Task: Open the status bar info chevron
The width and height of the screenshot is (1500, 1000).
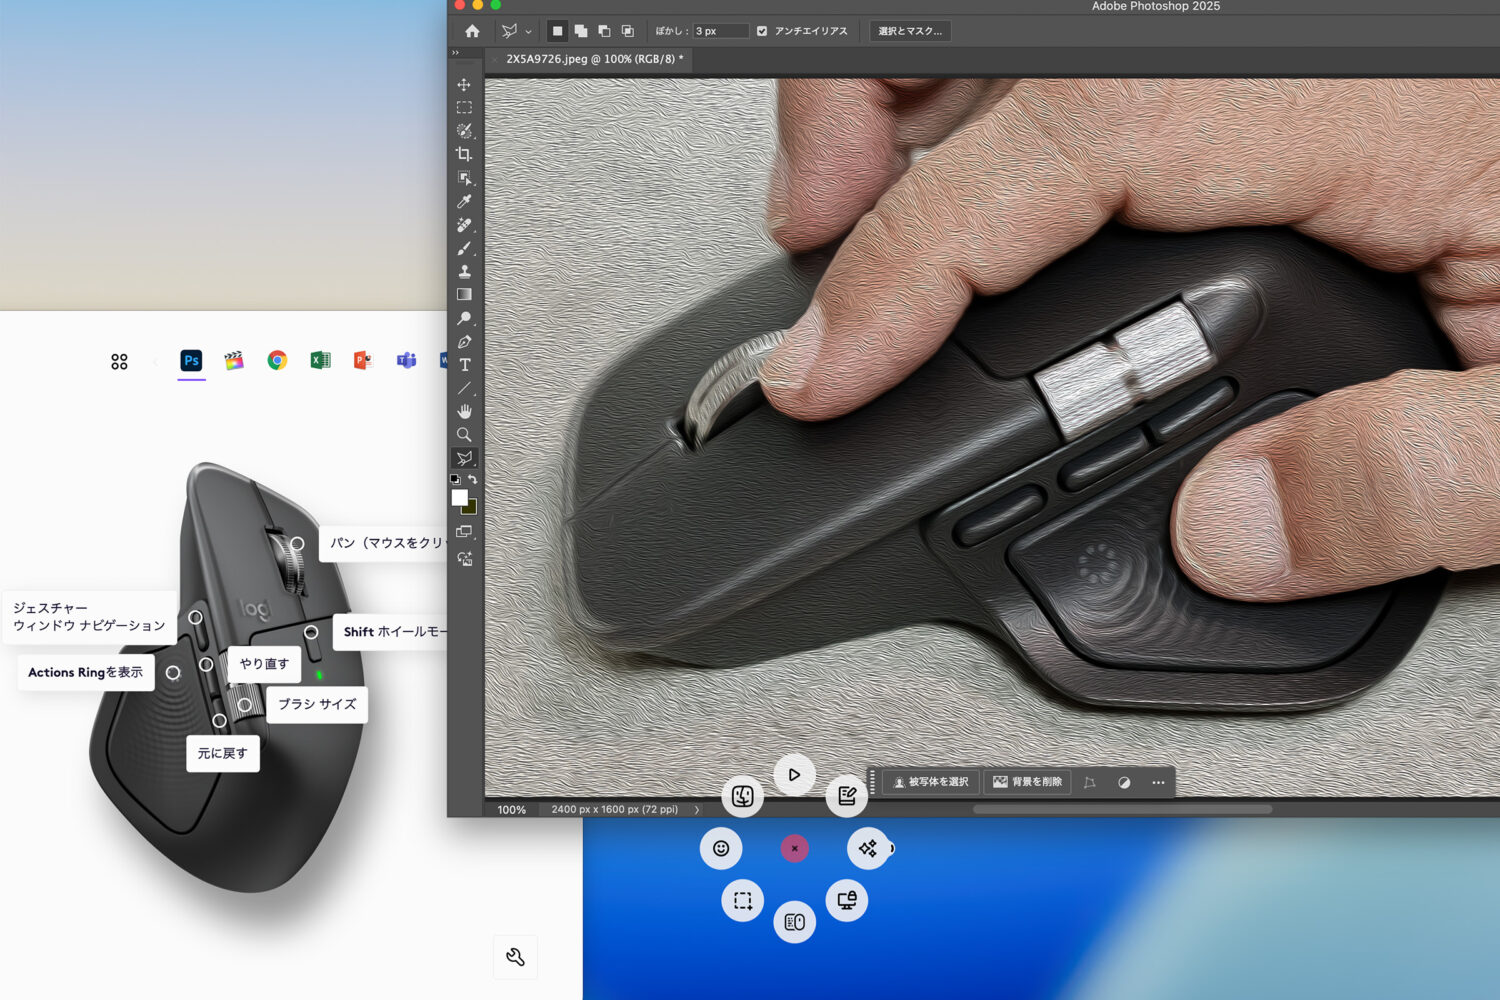Action: pyautogui.click(x=697, y=810)
